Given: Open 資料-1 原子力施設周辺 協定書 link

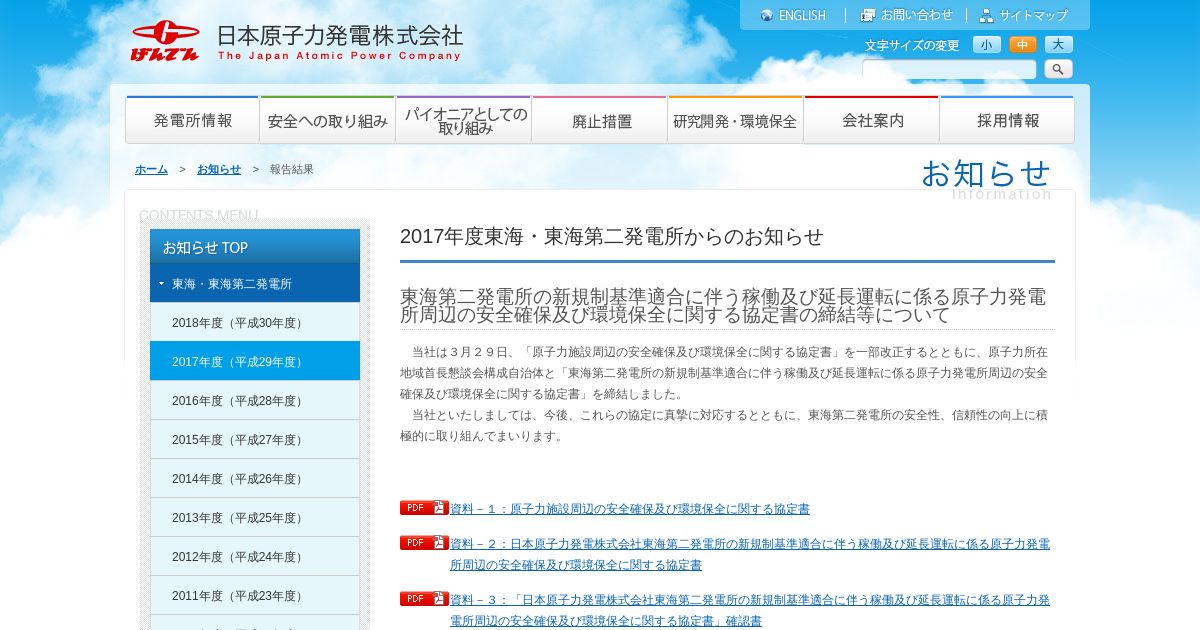Looking at the screenshot, I should coord(630,509).
